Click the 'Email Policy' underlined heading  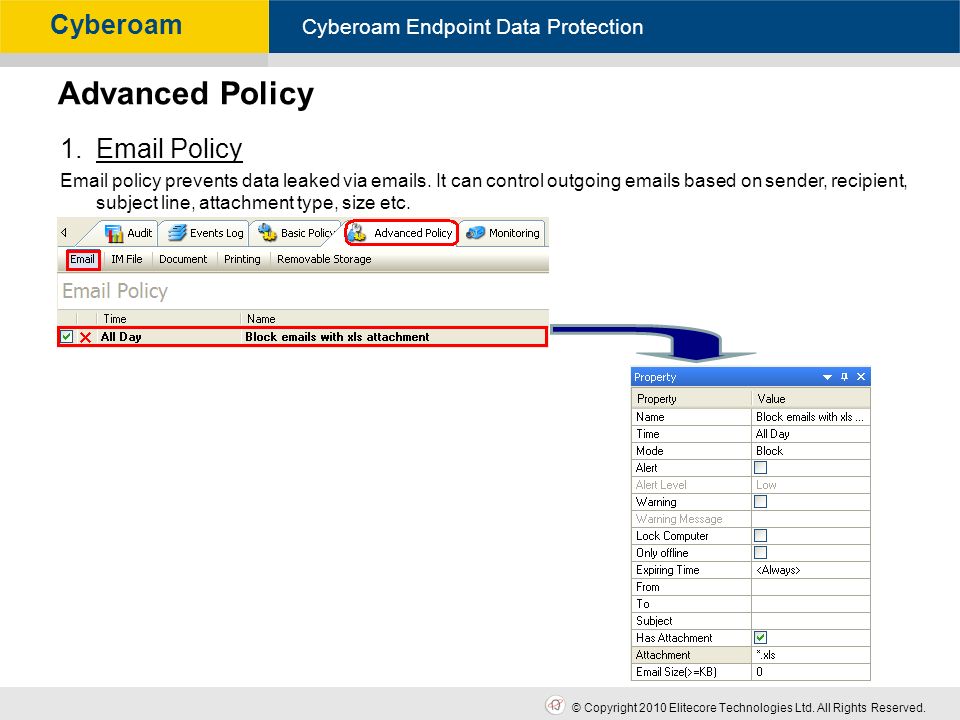point(170,149)
